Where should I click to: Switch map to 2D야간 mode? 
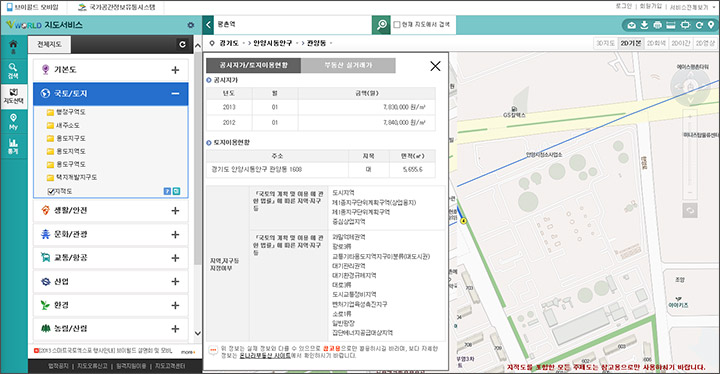click(681, 43)
